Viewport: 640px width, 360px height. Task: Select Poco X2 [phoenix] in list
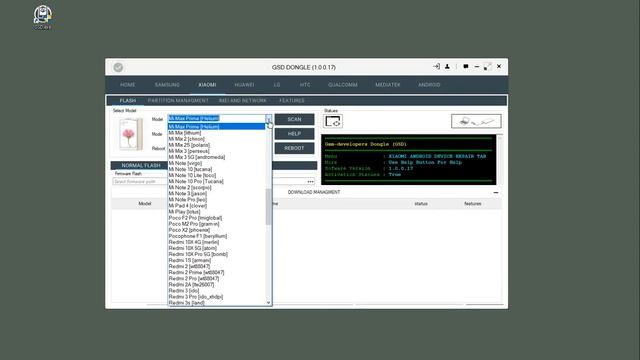point(216,230)
